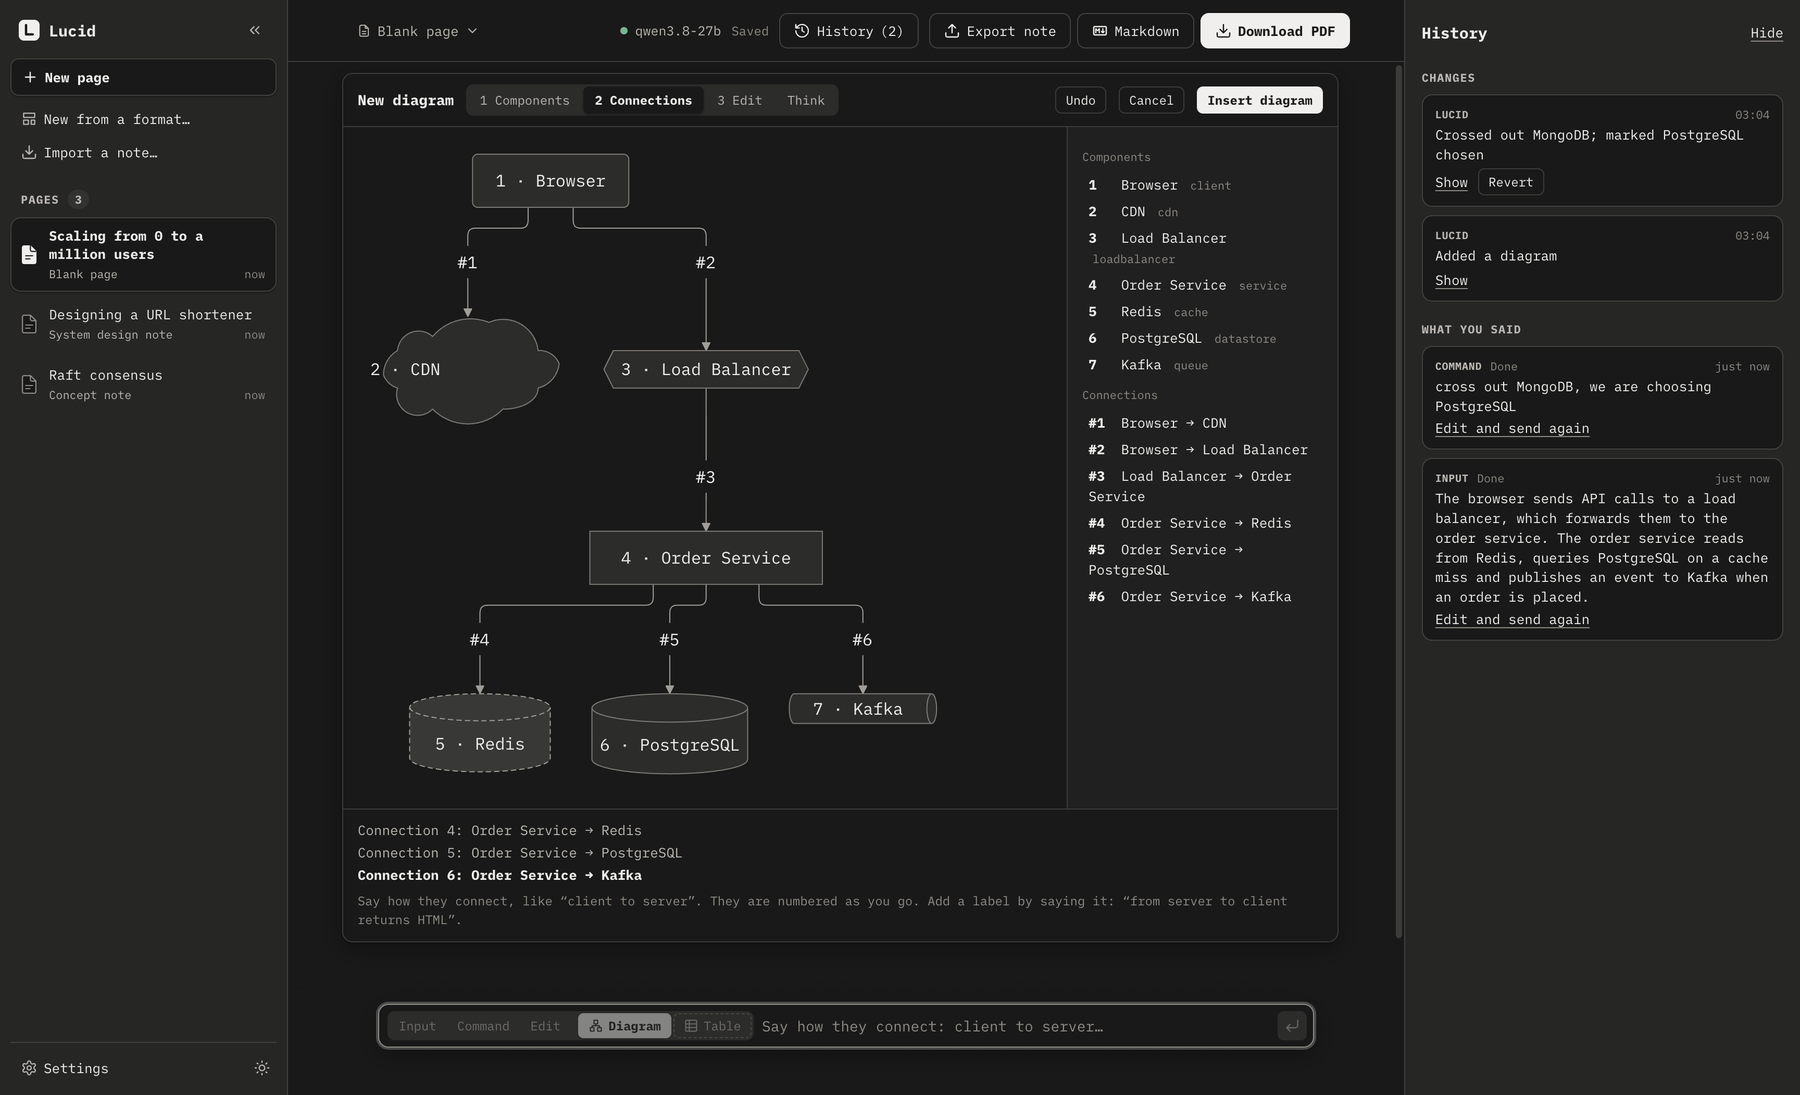Select connection #6 Order Service → Kafka in list
The image size is (1800, 1095).
(1200, 596)
